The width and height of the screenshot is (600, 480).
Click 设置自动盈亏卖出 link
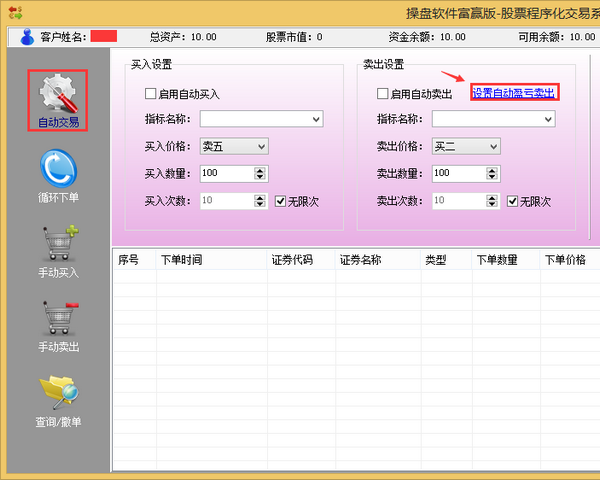pyautogui.click(x=513, y=93)
